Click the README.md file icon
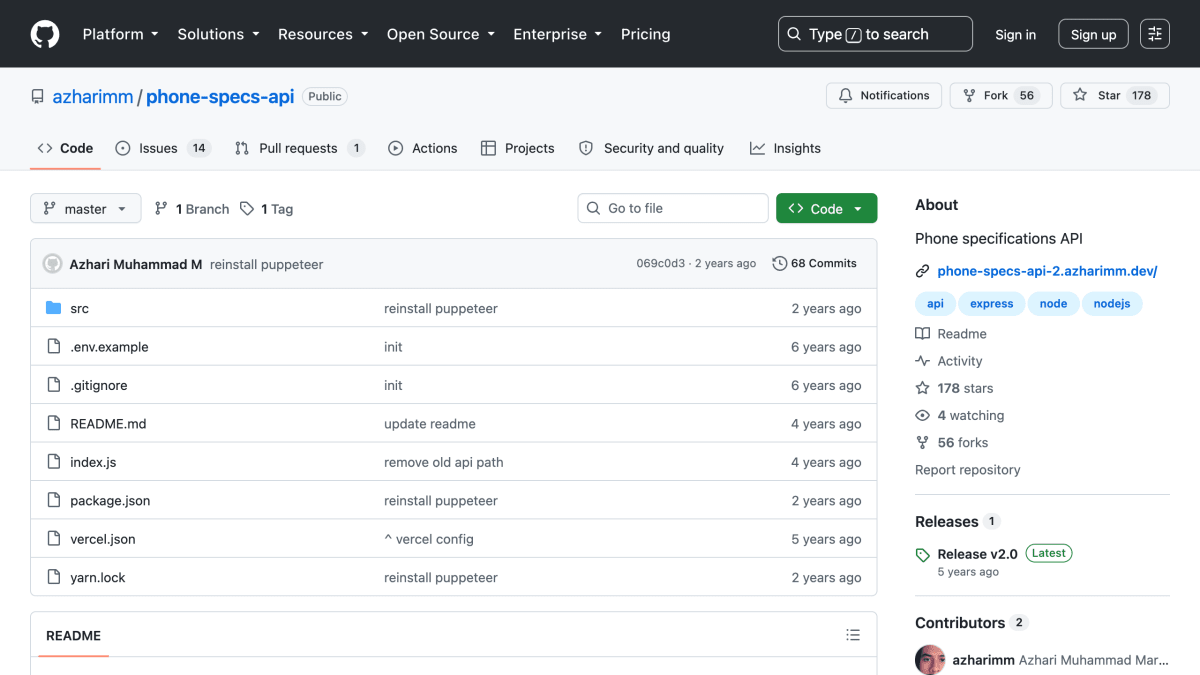Screen dimensions: 1200x675 pos(54,424)
